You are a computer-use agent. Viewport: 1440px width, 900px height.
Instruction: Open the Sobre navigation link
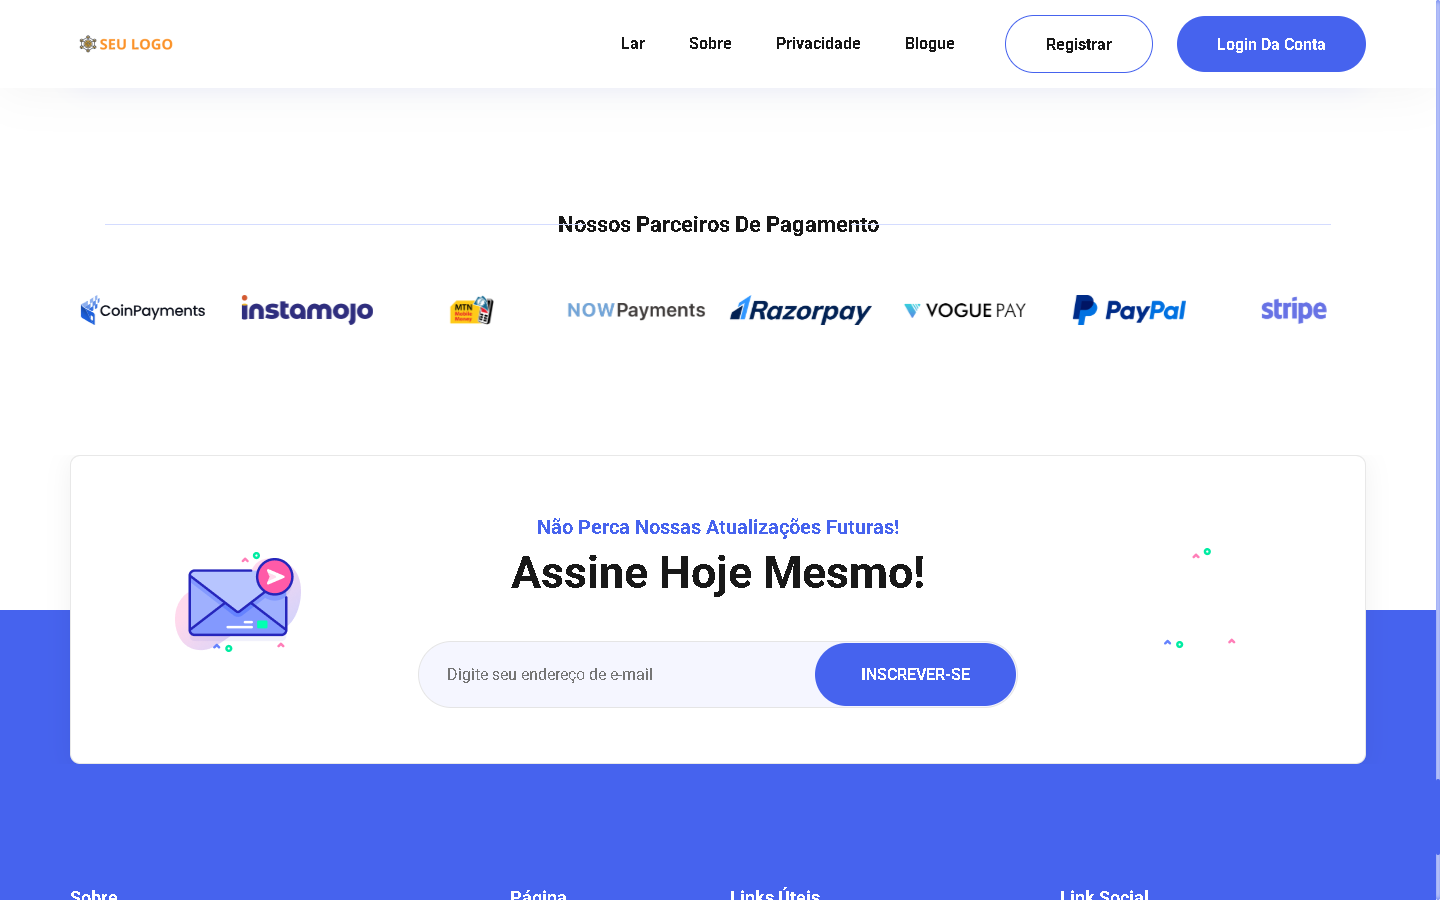tap(710, 43)
